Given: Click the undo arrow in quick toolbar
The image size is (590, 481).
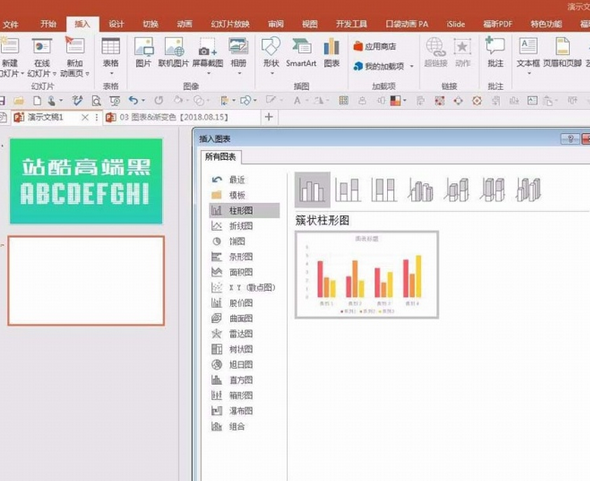Looking at the screenshot, I should (134, 100).
